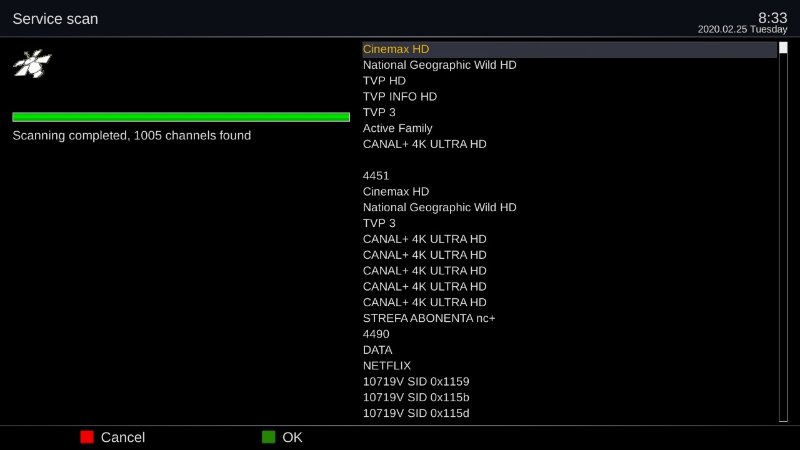Click the Cancel label

[x=122, y=437]
